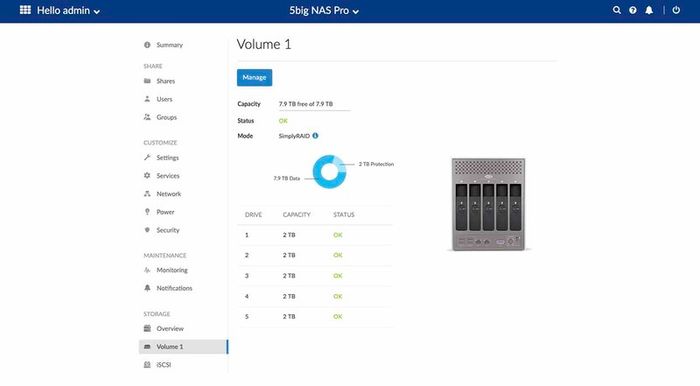Click the iSCSI icon in sidebar
This screenshot has width=700, height=386.
click(147, 365)
